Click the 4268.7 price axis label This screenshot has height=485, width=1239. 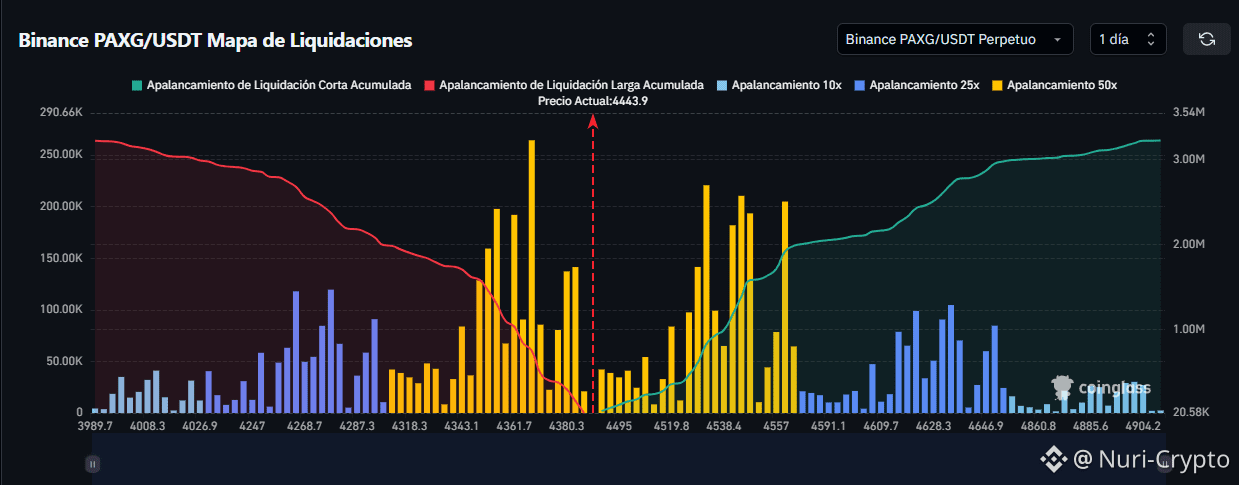tap(304, 426)
